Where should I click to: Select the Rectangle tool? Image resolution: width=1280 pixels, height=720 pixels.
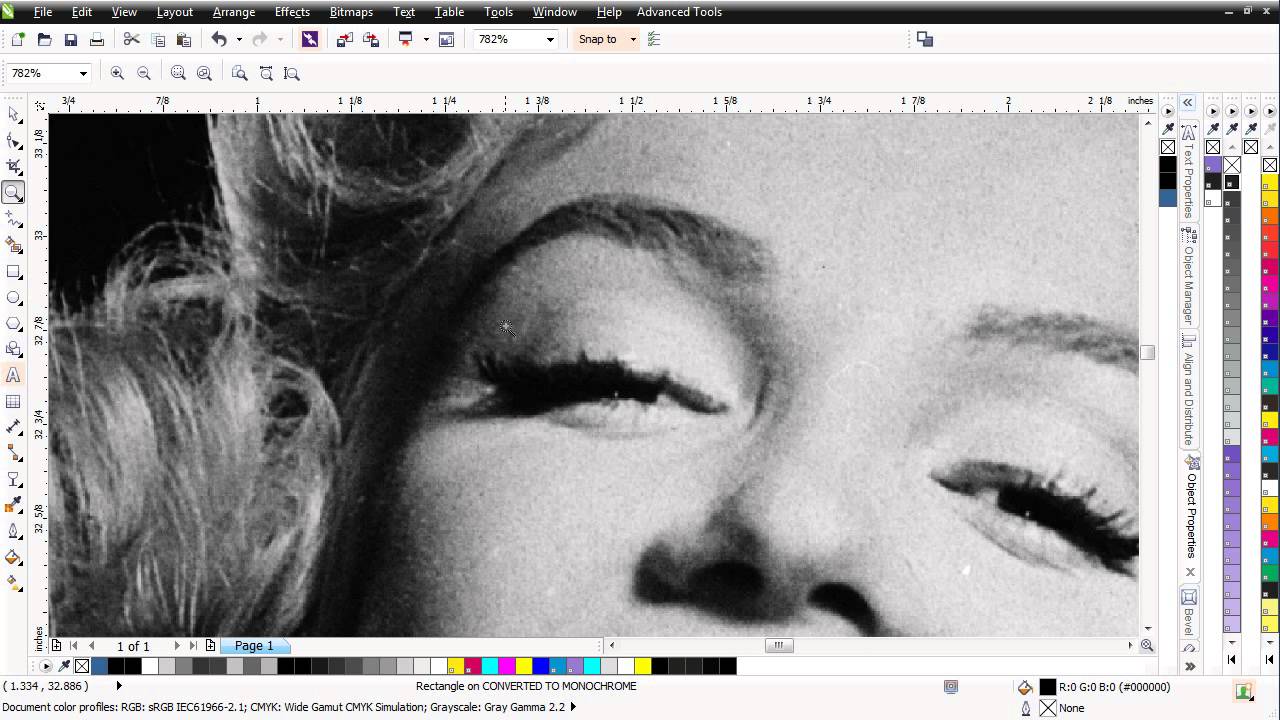14,271
